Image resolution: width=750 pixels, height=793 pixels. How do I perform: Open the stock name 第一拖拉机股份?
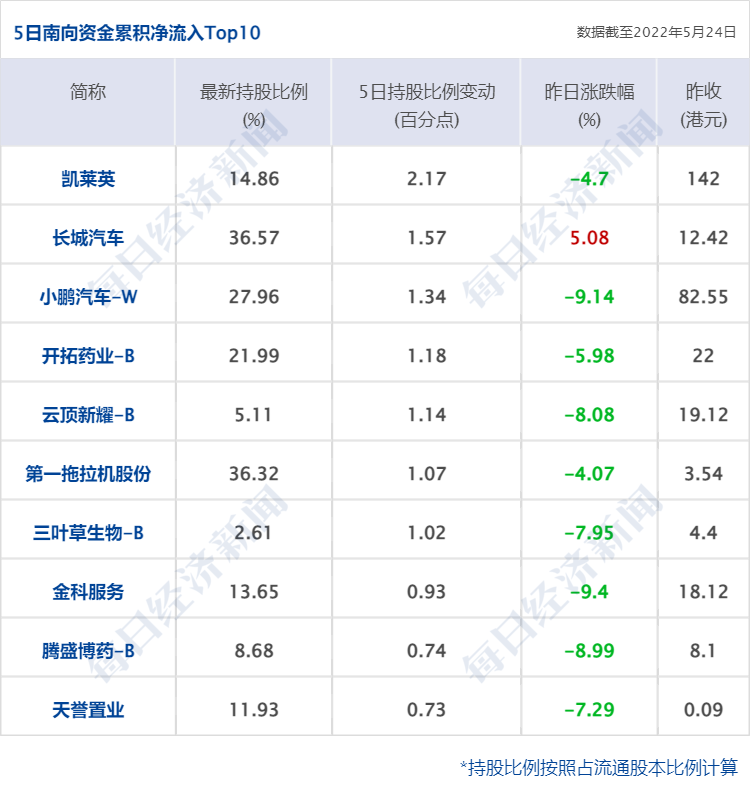[89, 474]
